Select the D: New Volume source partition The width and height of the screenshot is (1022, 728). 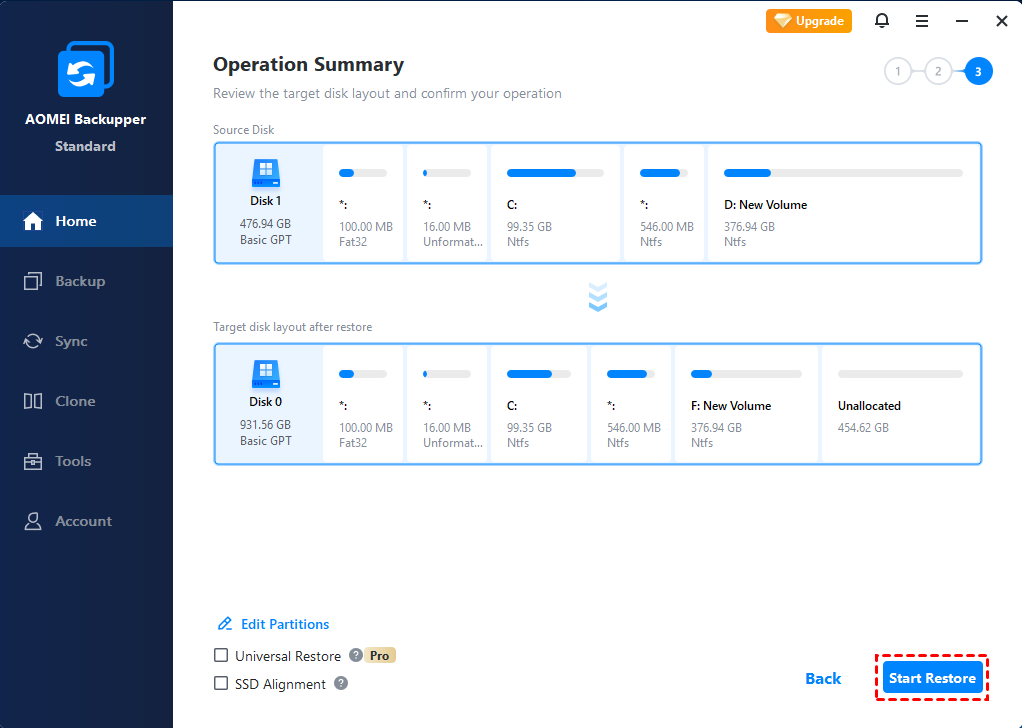coord(843,203)
